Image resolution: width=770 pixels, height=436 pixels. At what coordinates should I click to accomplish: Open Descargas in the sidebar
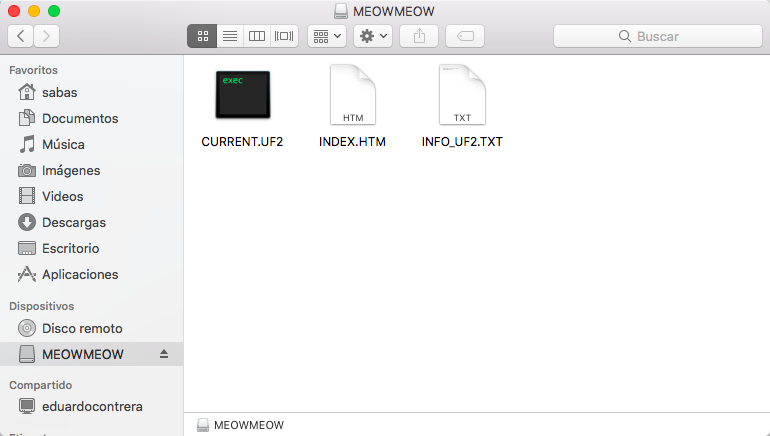point(91,222)
